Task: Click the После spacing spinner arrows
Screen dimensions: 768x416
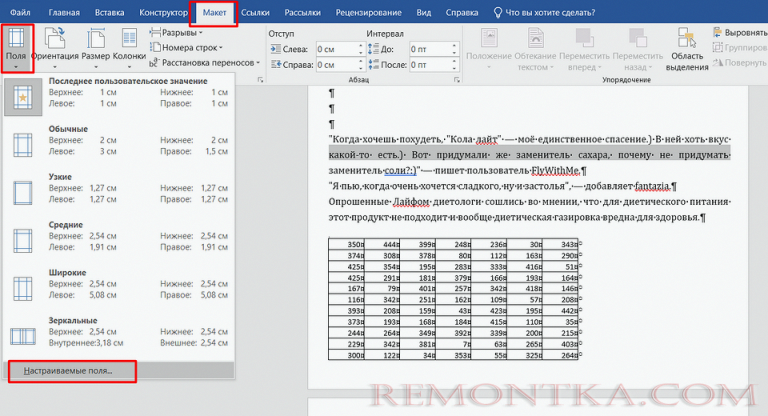Action: (x=455, y=64)
